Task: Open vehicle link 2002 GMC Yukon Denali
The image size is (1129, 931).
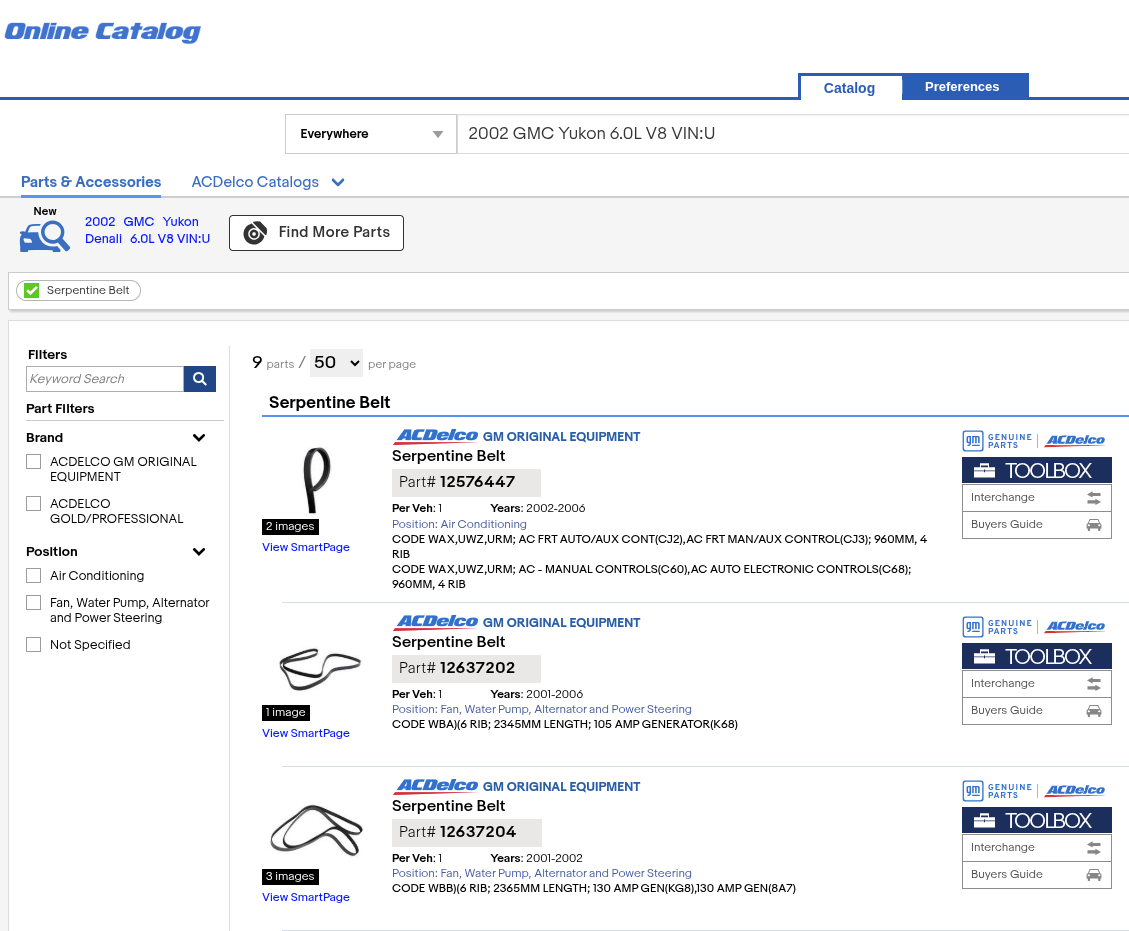Action: pyautogui.click(x=148, y=230)
